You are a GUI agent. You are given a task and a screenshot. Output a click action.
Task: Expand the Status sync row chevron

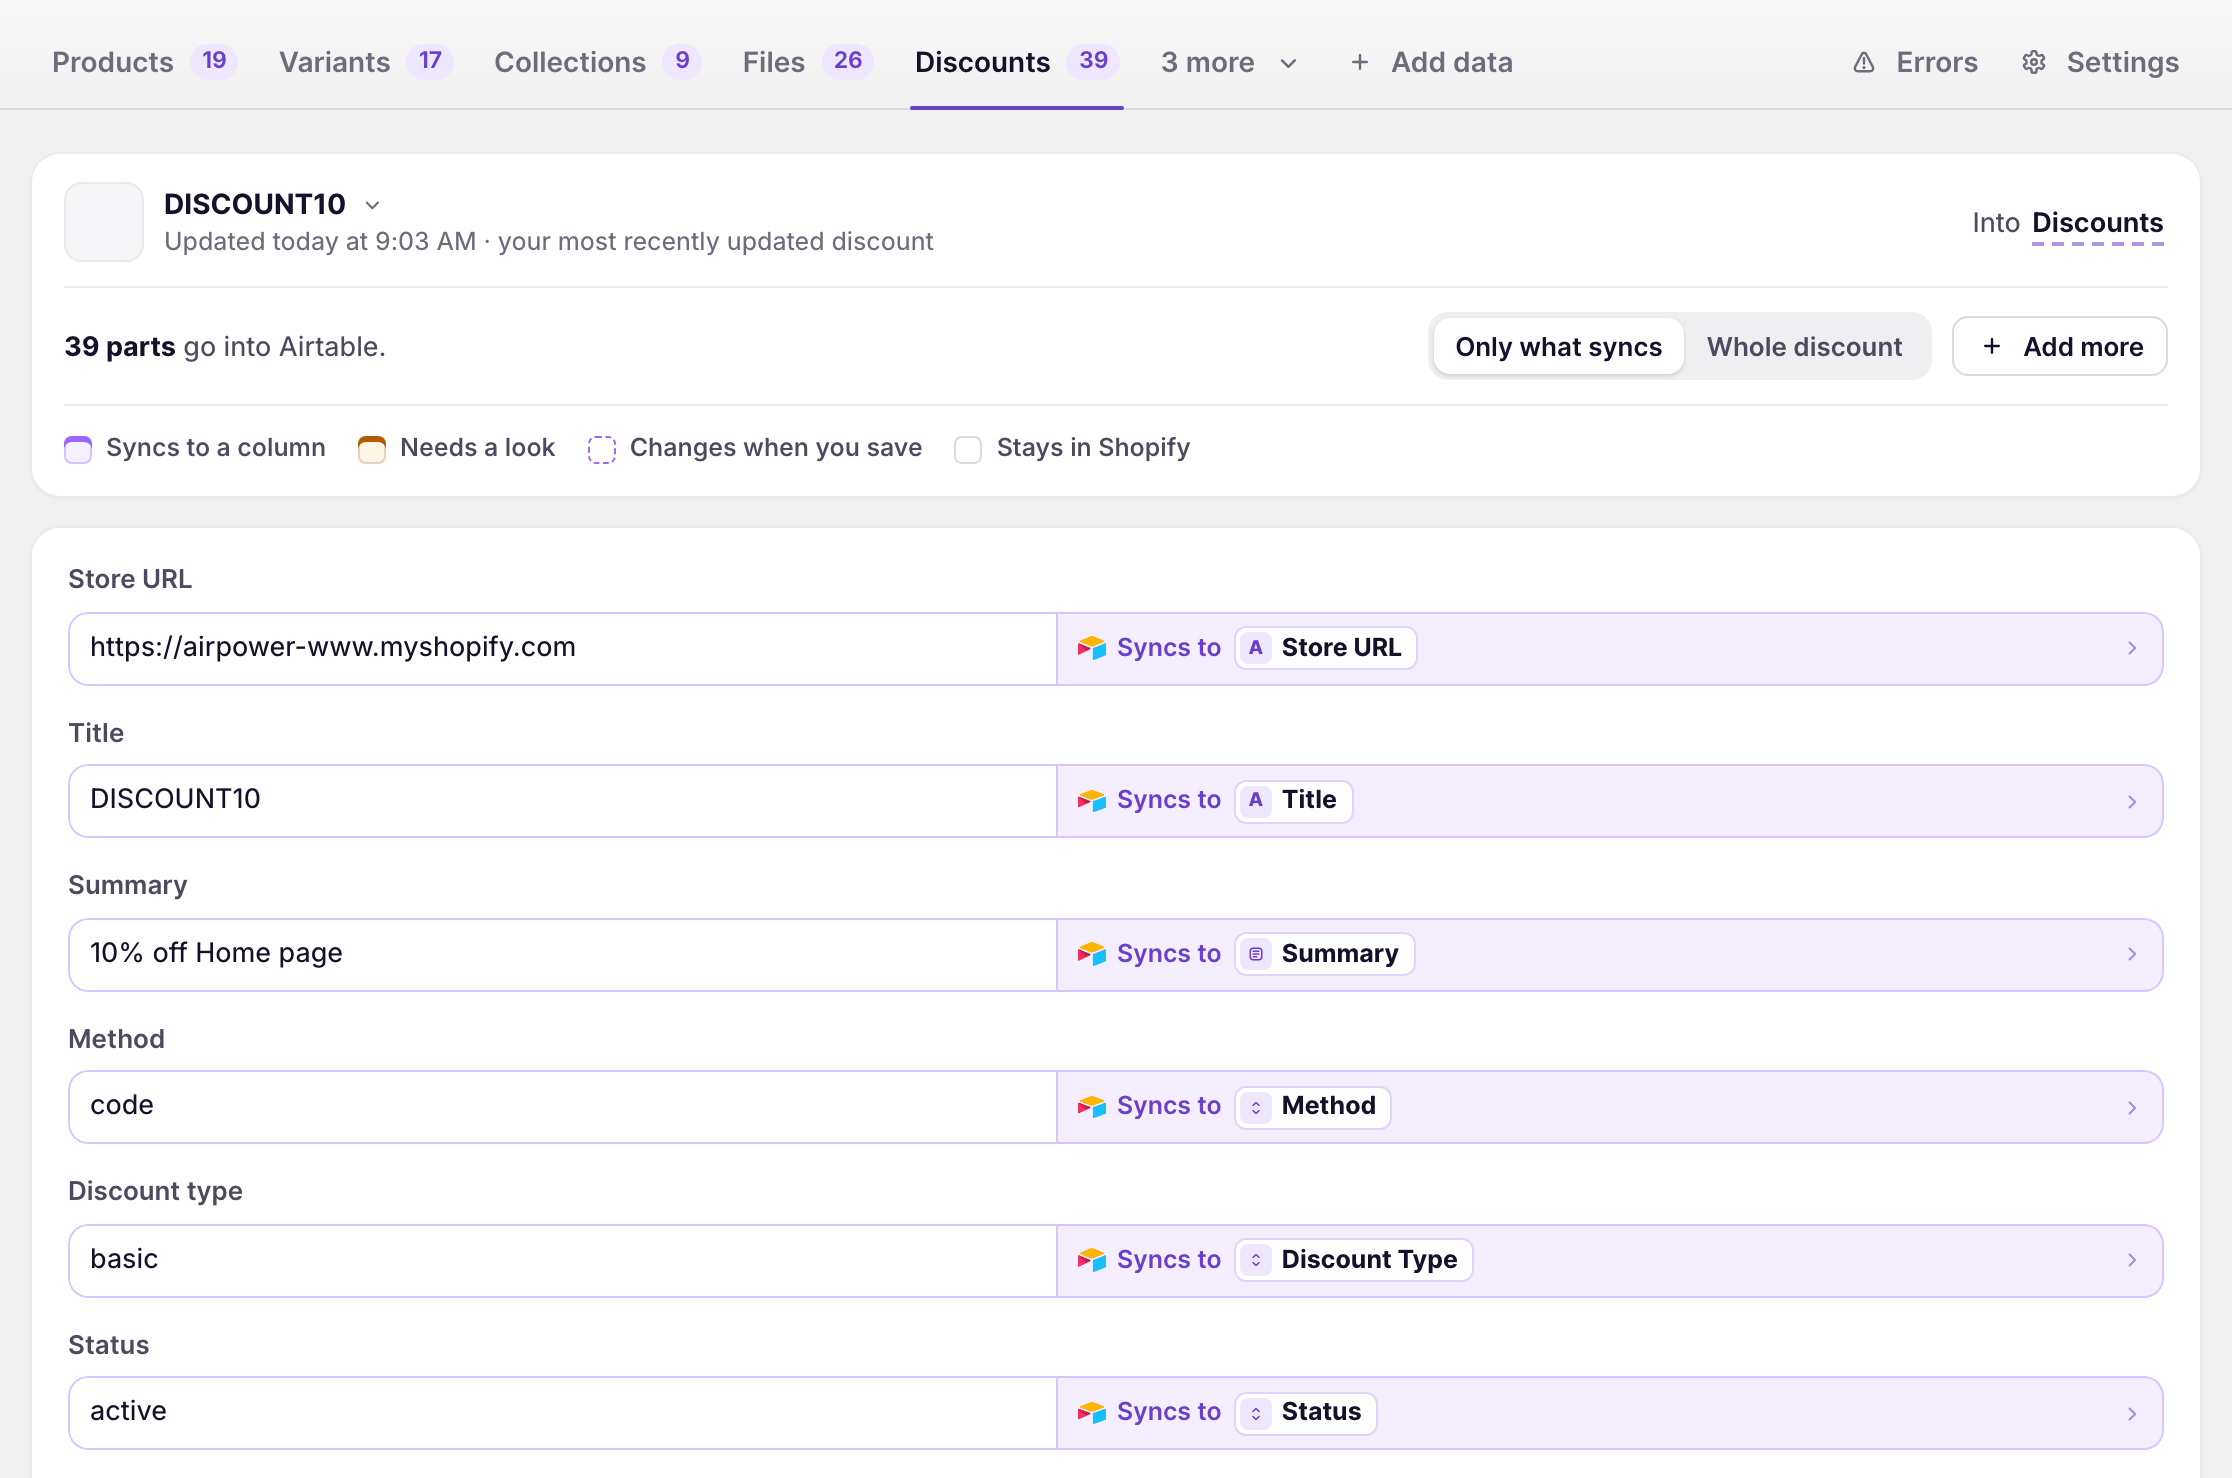[x=2132, y=1413]
